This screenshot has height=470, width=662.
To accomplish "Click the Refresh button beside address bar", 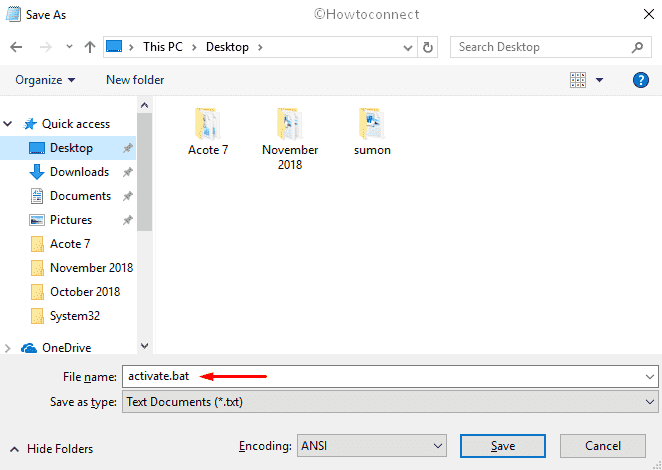I will (x=428, y=47).
